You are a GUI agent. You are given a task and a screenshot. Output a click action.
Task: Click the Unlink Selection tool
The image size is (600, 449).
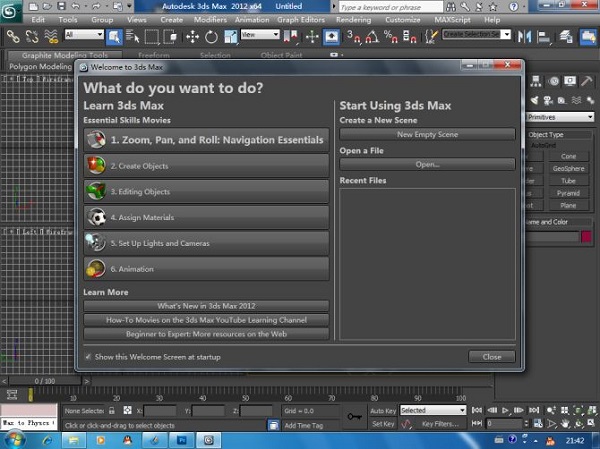click(32, 37)
